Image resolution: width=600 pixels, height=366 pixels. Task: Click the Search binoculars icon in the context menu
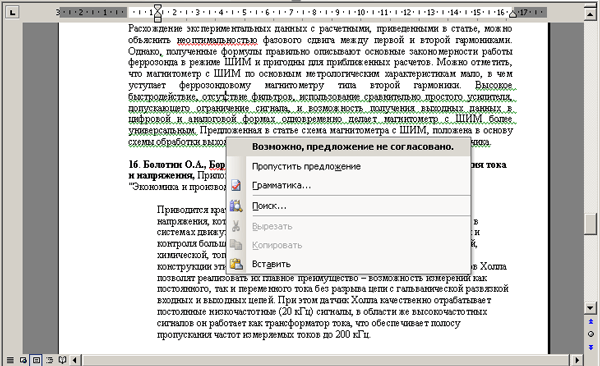(236, 206)
